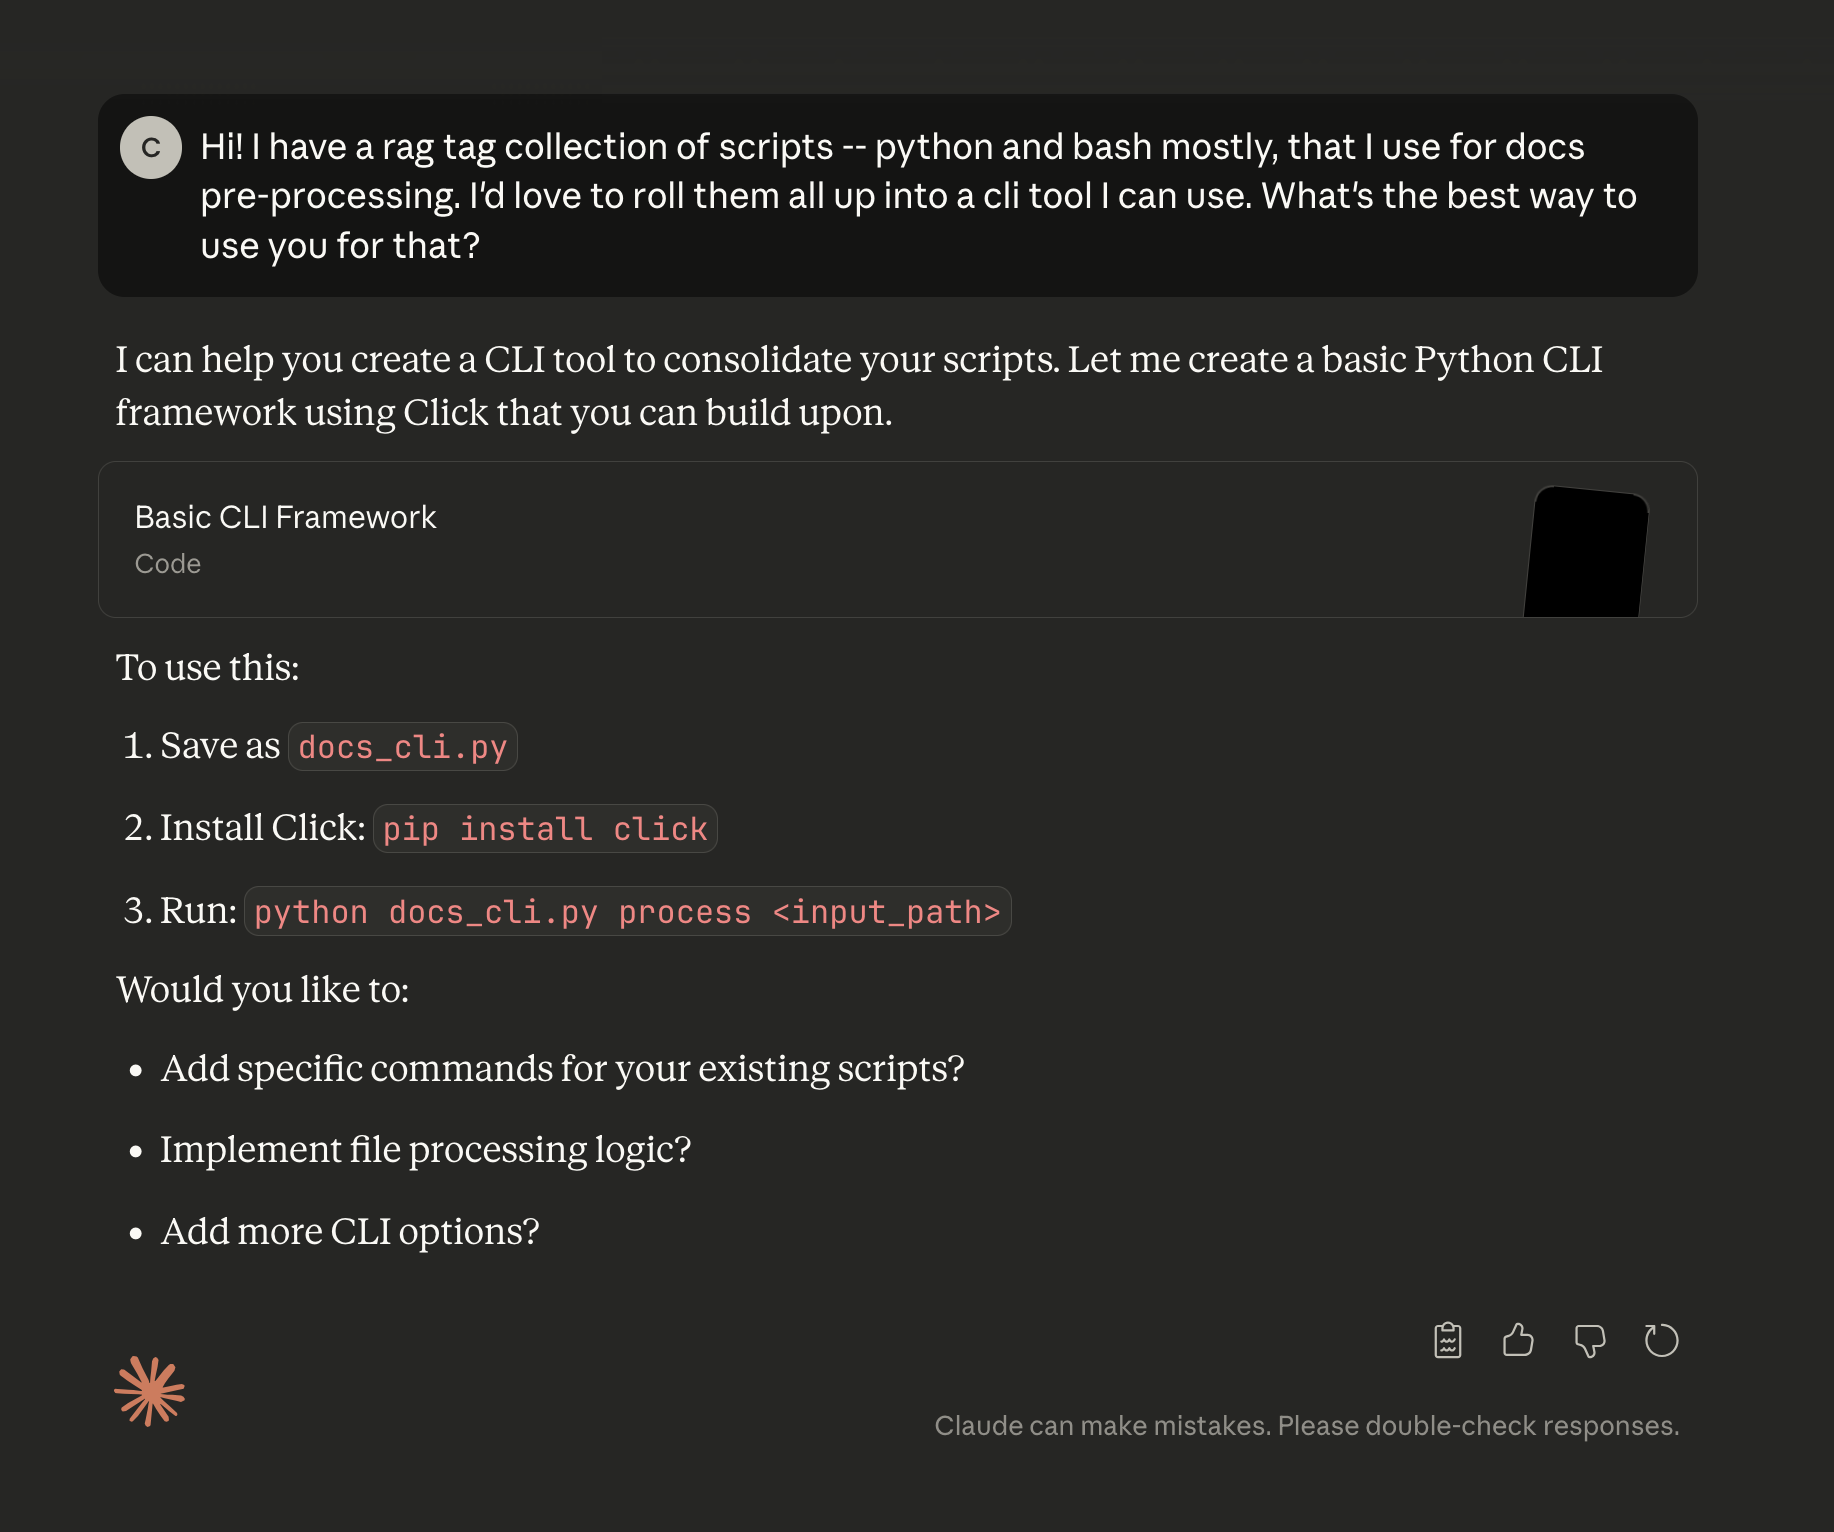This screenshot has height=1532, width=1834.
Task: Select the python docs_cli.py process command
Action: coord(627,911)
